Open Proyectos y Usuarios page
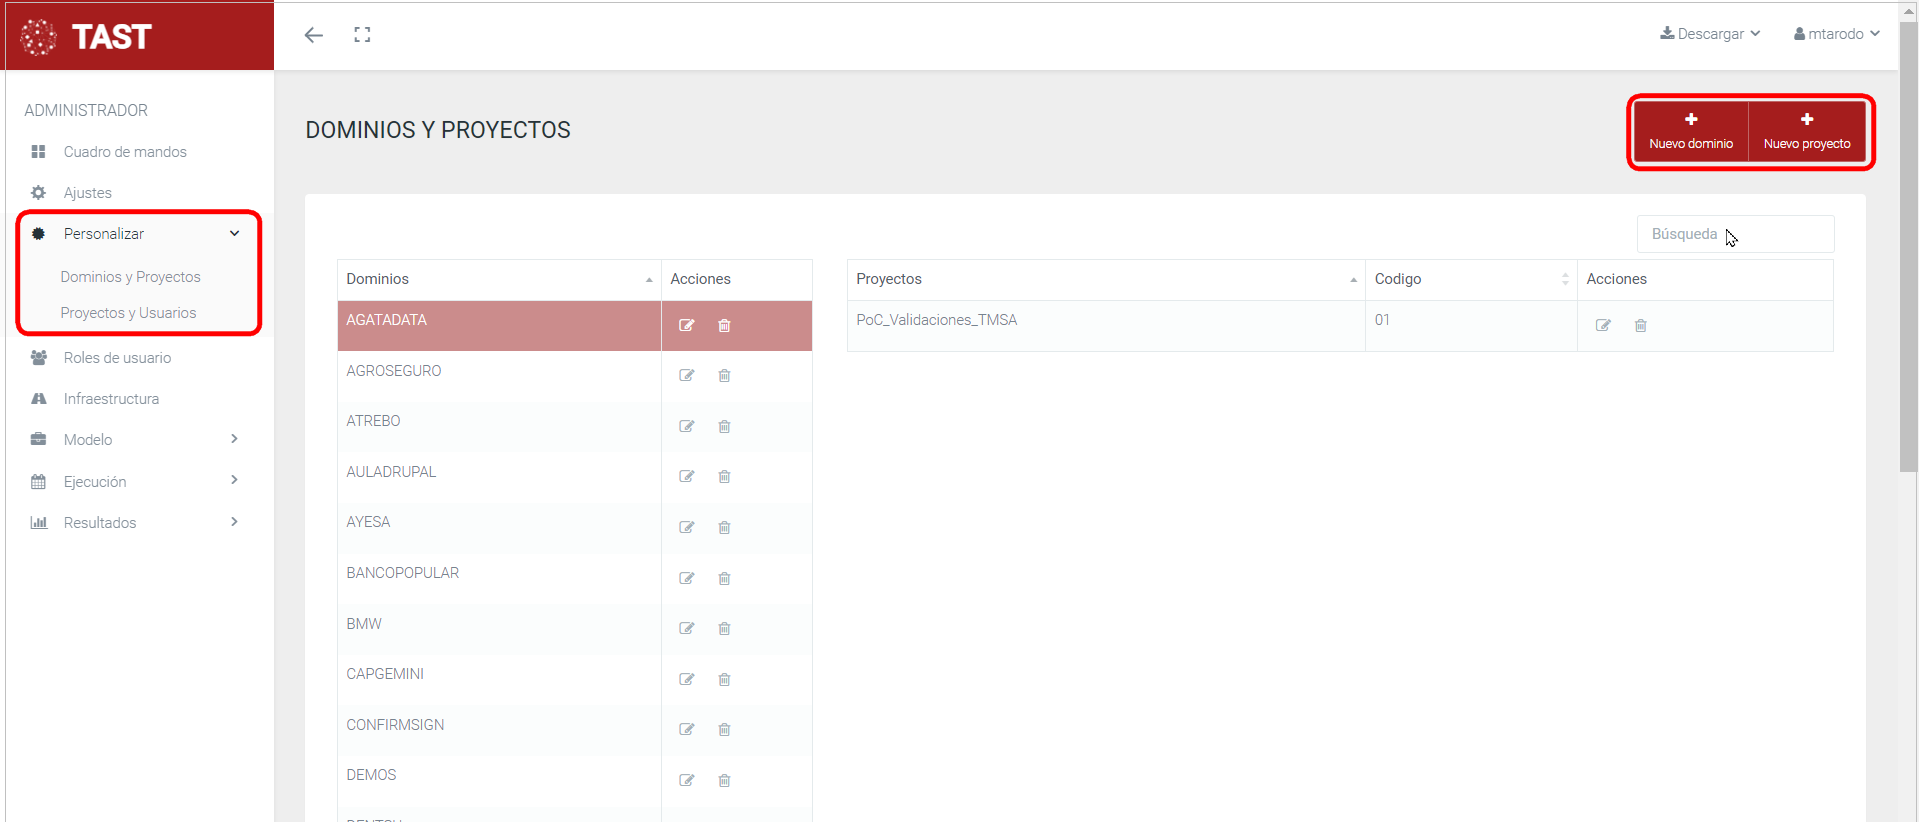Screen dimensions: 1919x822 click(128, 313)
